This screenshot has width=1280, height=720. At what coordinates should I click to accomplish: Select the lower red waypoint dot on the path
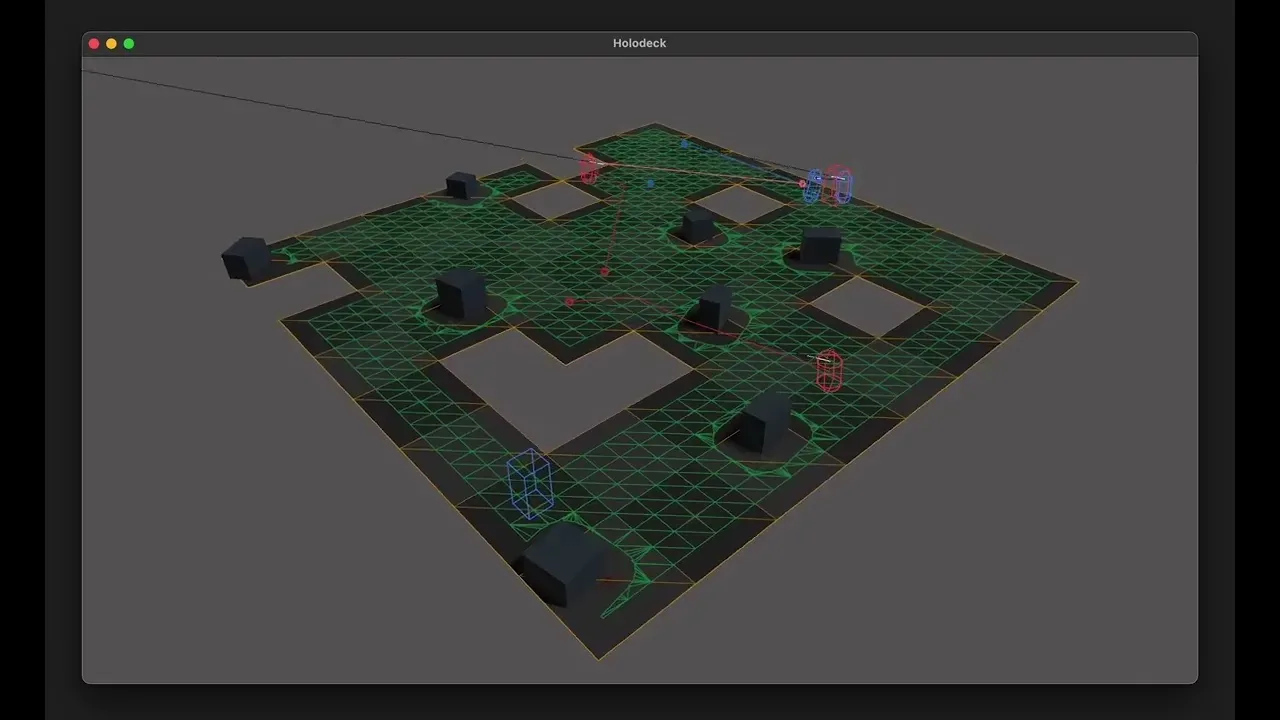pyautogui.click(x=569, y=301)
